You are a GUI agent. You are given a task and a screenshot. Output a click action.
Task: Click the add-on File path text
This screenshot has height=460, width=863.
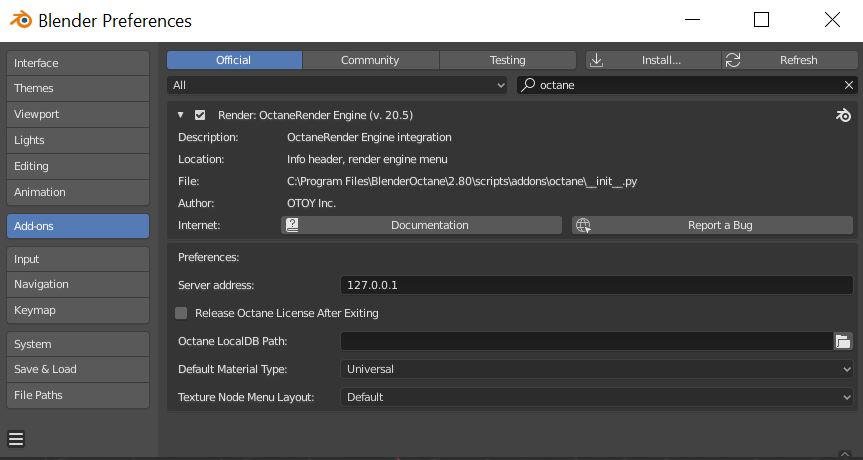tap(462, 181)
